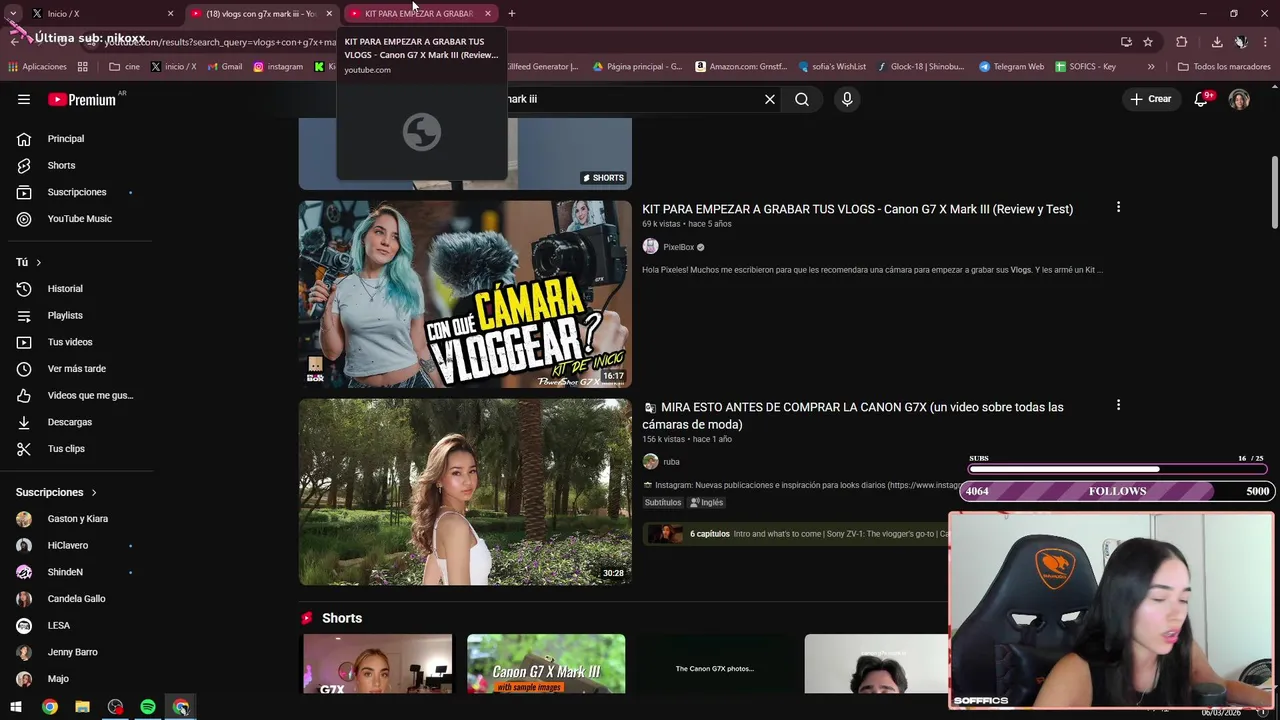Expand the Tú section chevron
Viewport: 1280px width, 720px height.
[38, 262]
